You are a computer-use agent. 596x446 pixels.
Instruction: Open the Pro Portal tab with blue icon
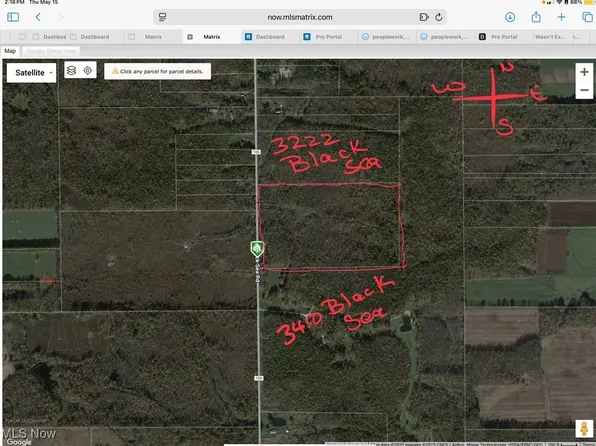point(328,37)
